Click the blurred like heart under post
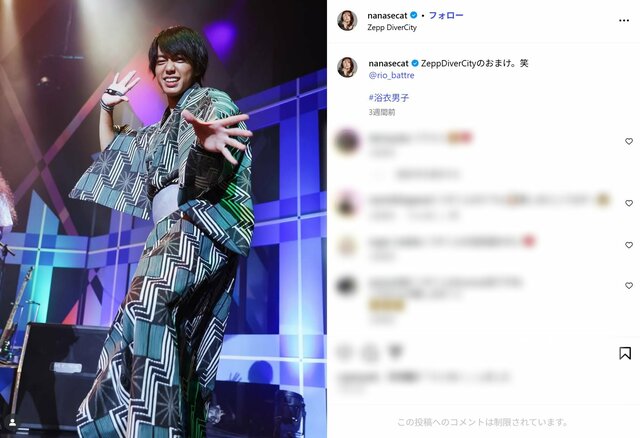Viewport: 640px width, 438px height. pos(345,352)
